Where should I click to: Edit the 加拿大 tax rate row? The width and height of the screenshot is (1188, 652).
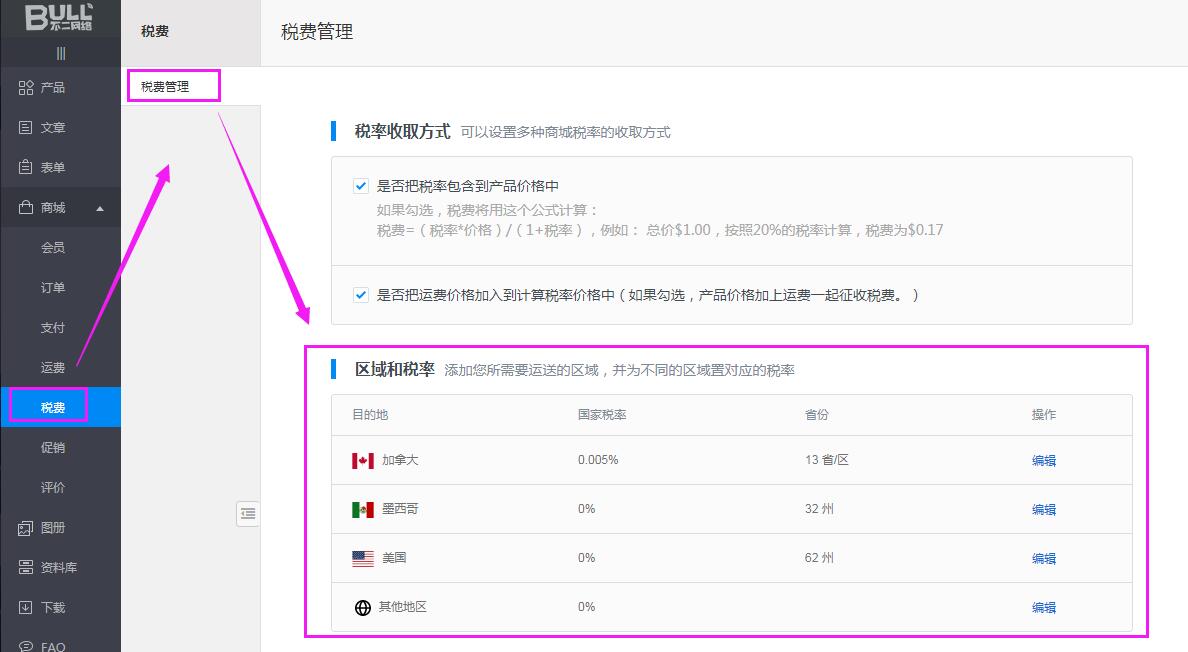(x=1043, y=461)
